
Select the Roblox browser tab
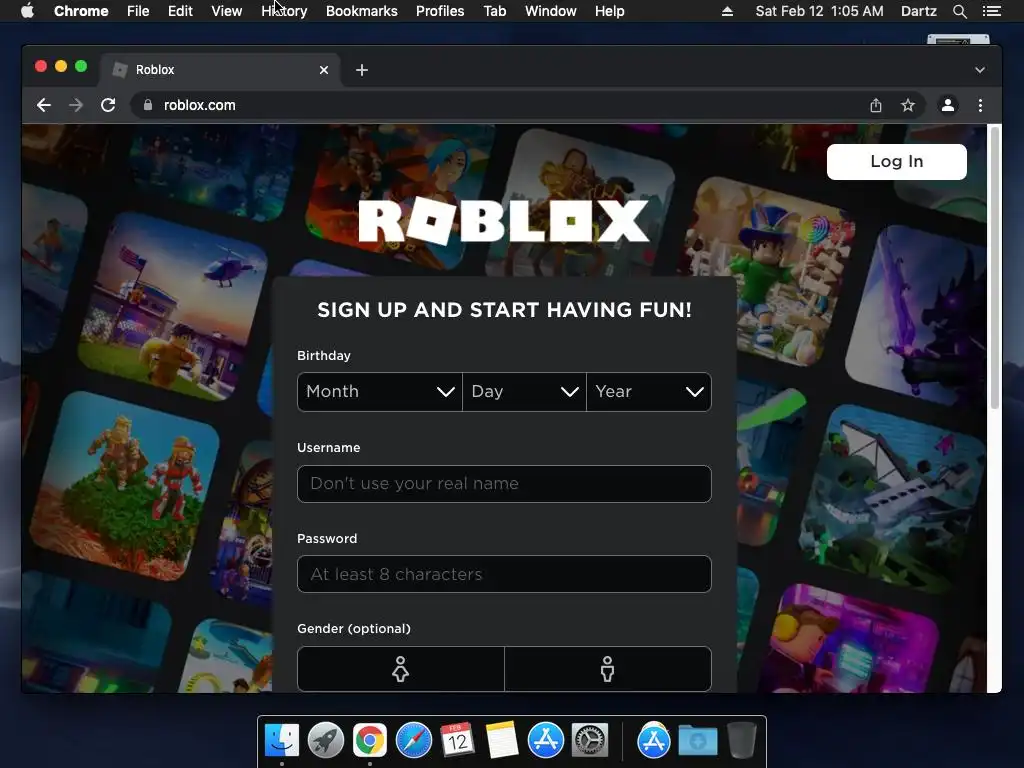pos(219,70)
